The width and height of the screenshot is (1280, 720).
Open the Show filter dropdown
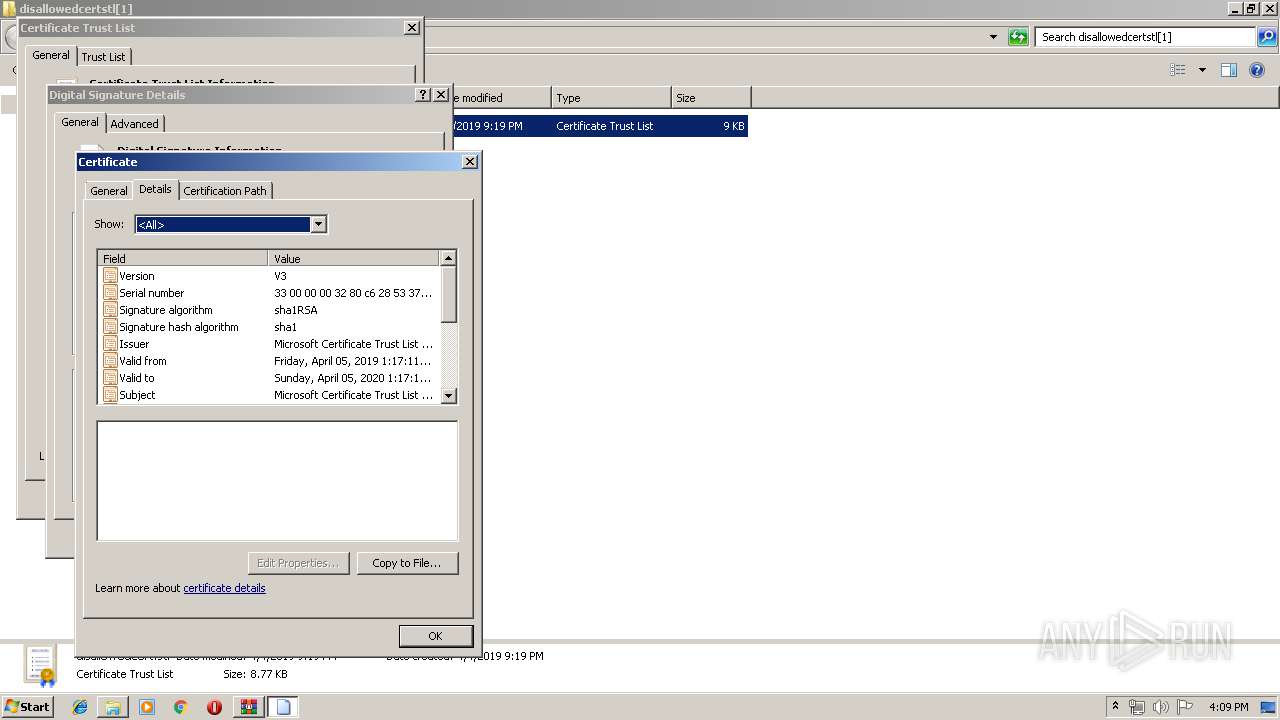(x=318, y=224)
